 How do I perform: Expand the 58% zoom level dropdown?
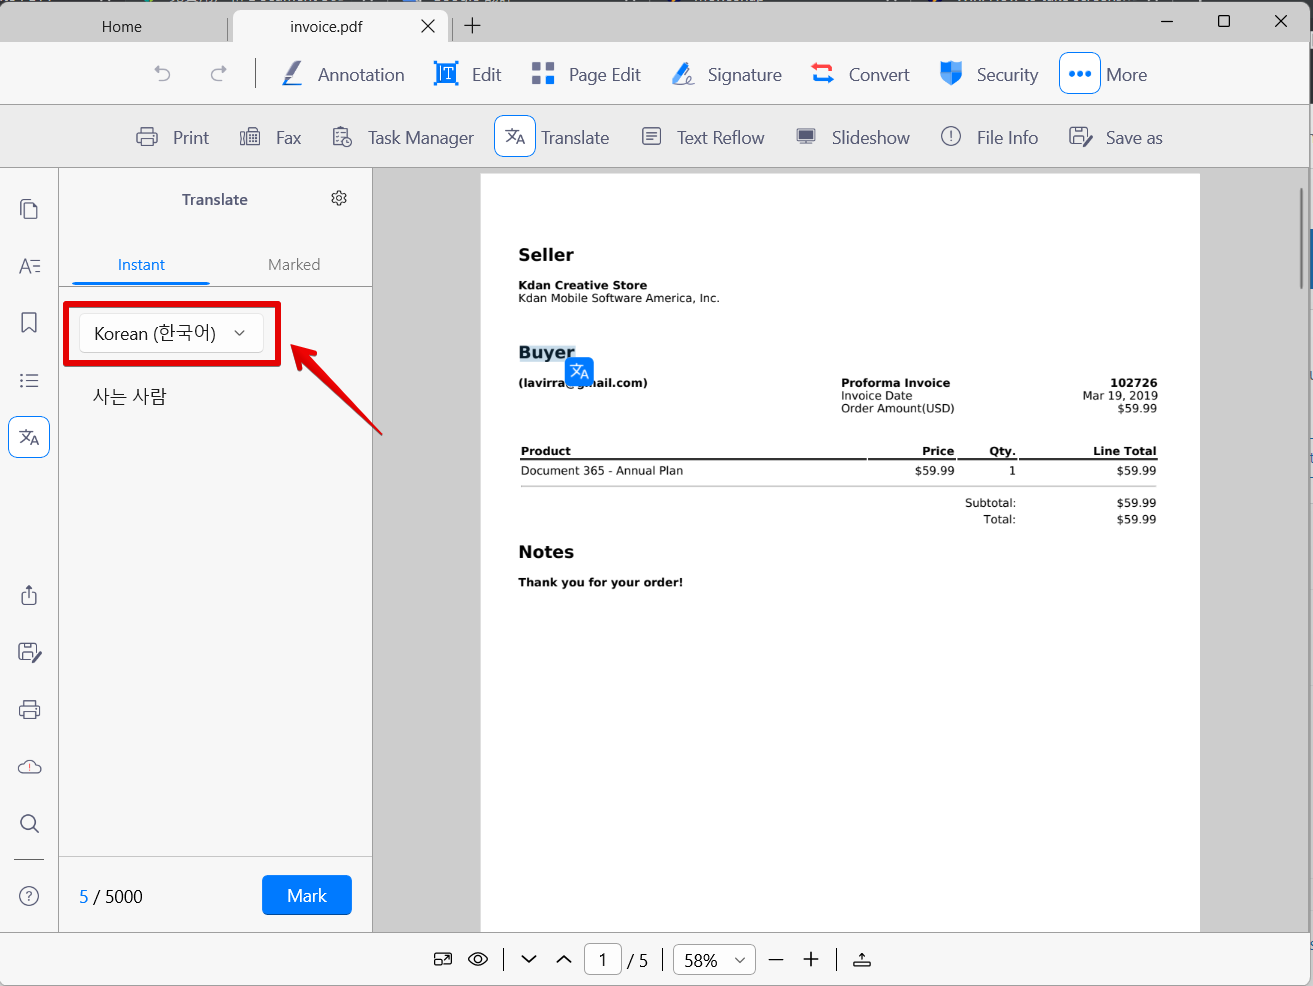(714, 960)
